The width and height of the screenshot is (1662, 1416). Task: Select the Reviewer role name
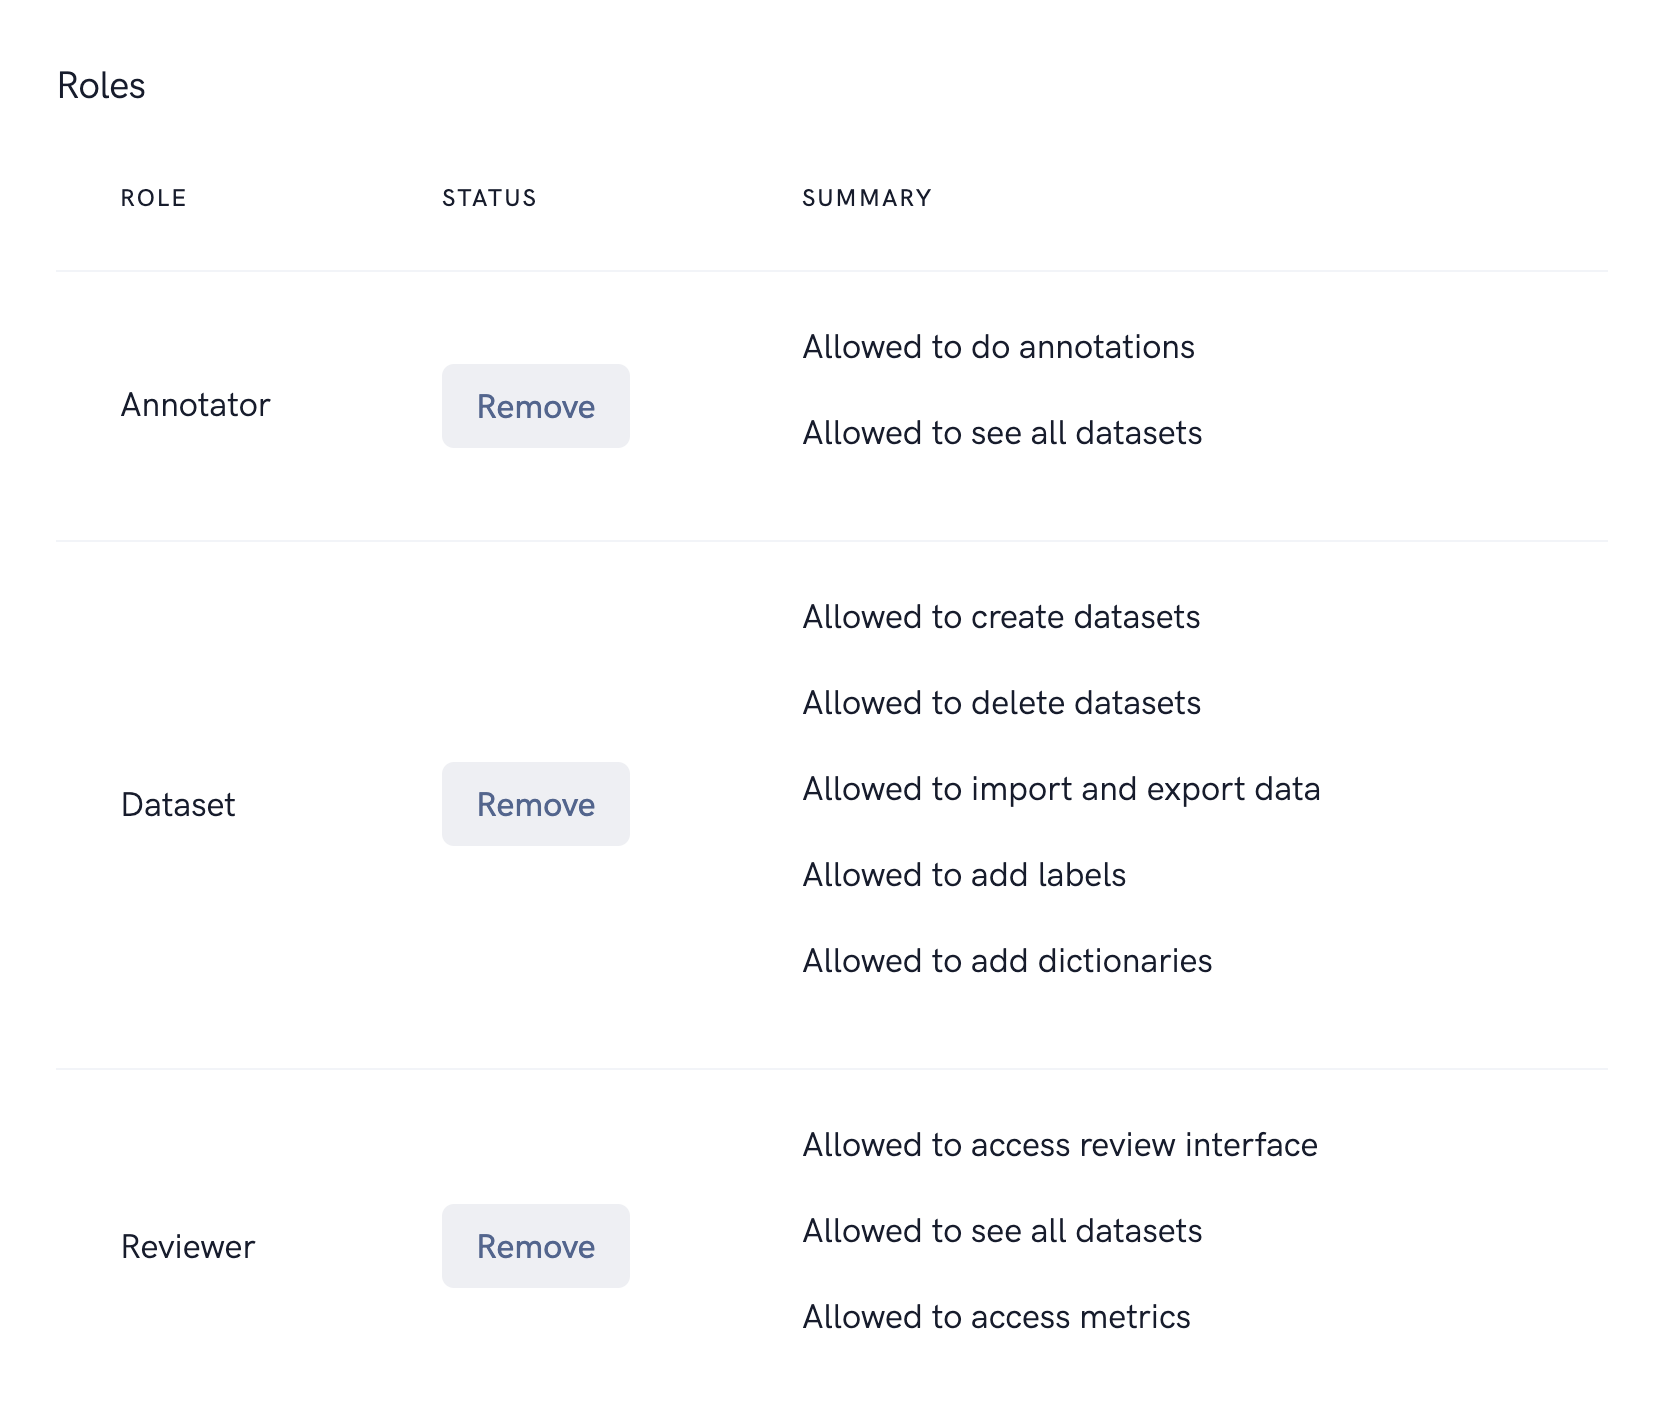pos(188,1247)
